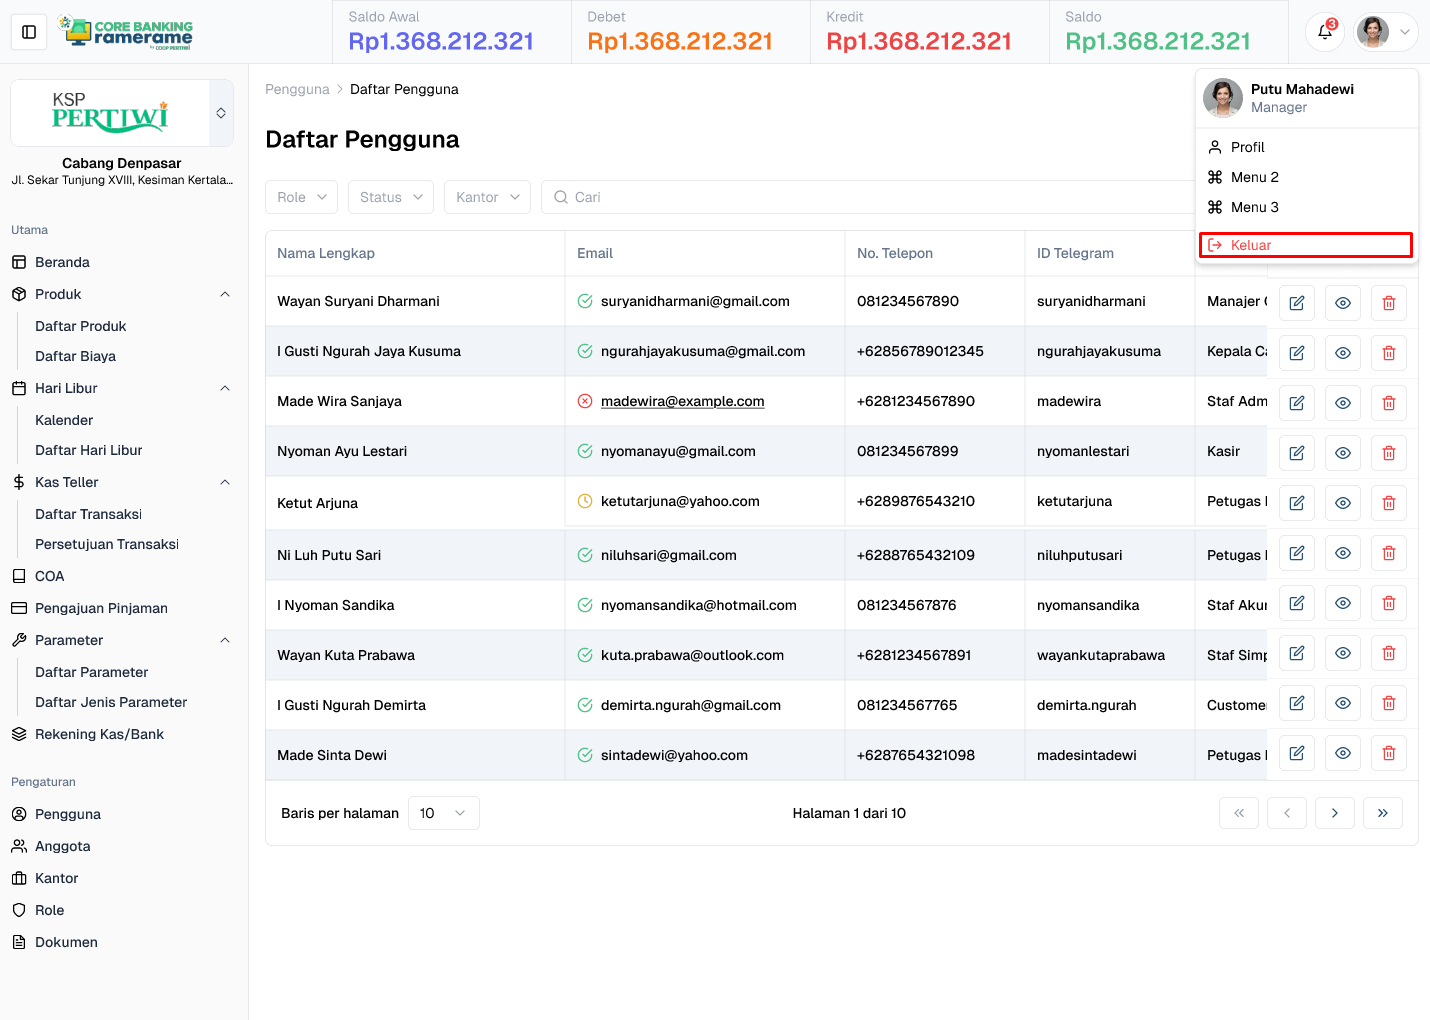
Task: Open the Role filter dropdown
Action: (x=301, y=197)
